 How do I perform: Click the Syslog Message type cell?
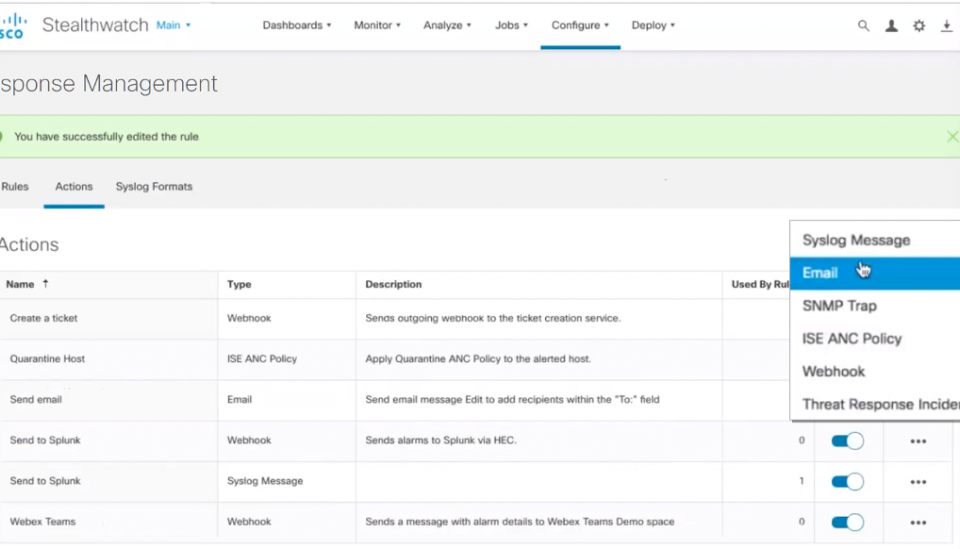pyautogui.click(x=264, y=481)
